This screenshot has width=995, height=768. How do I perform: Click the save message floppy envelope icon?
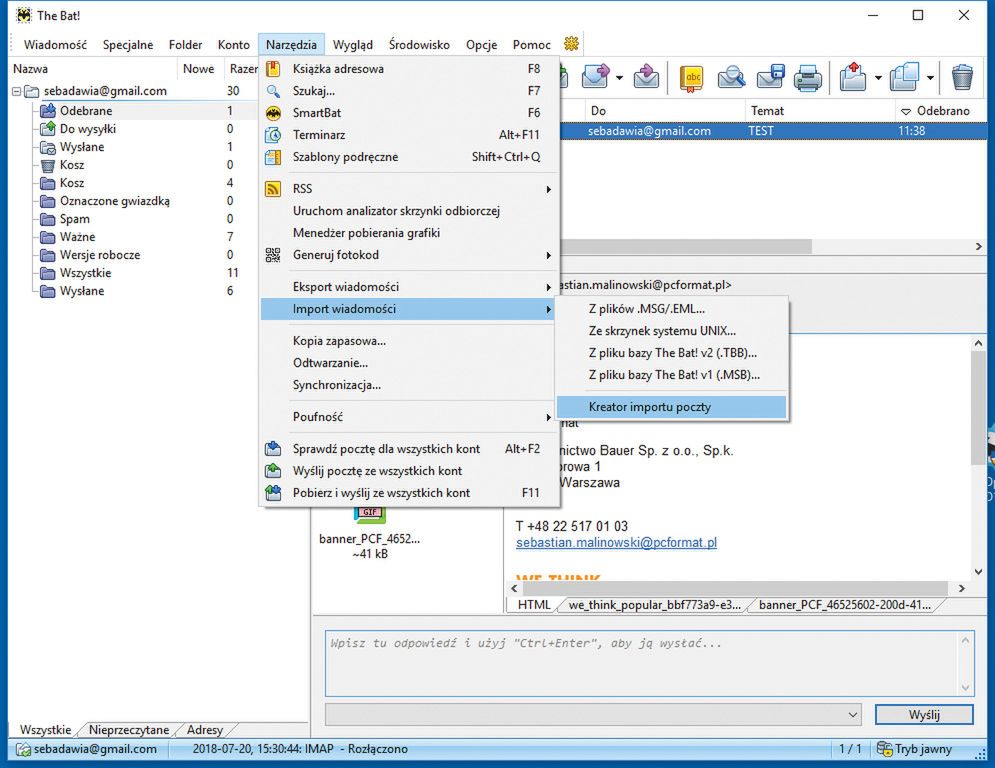[x=770, y=77]
